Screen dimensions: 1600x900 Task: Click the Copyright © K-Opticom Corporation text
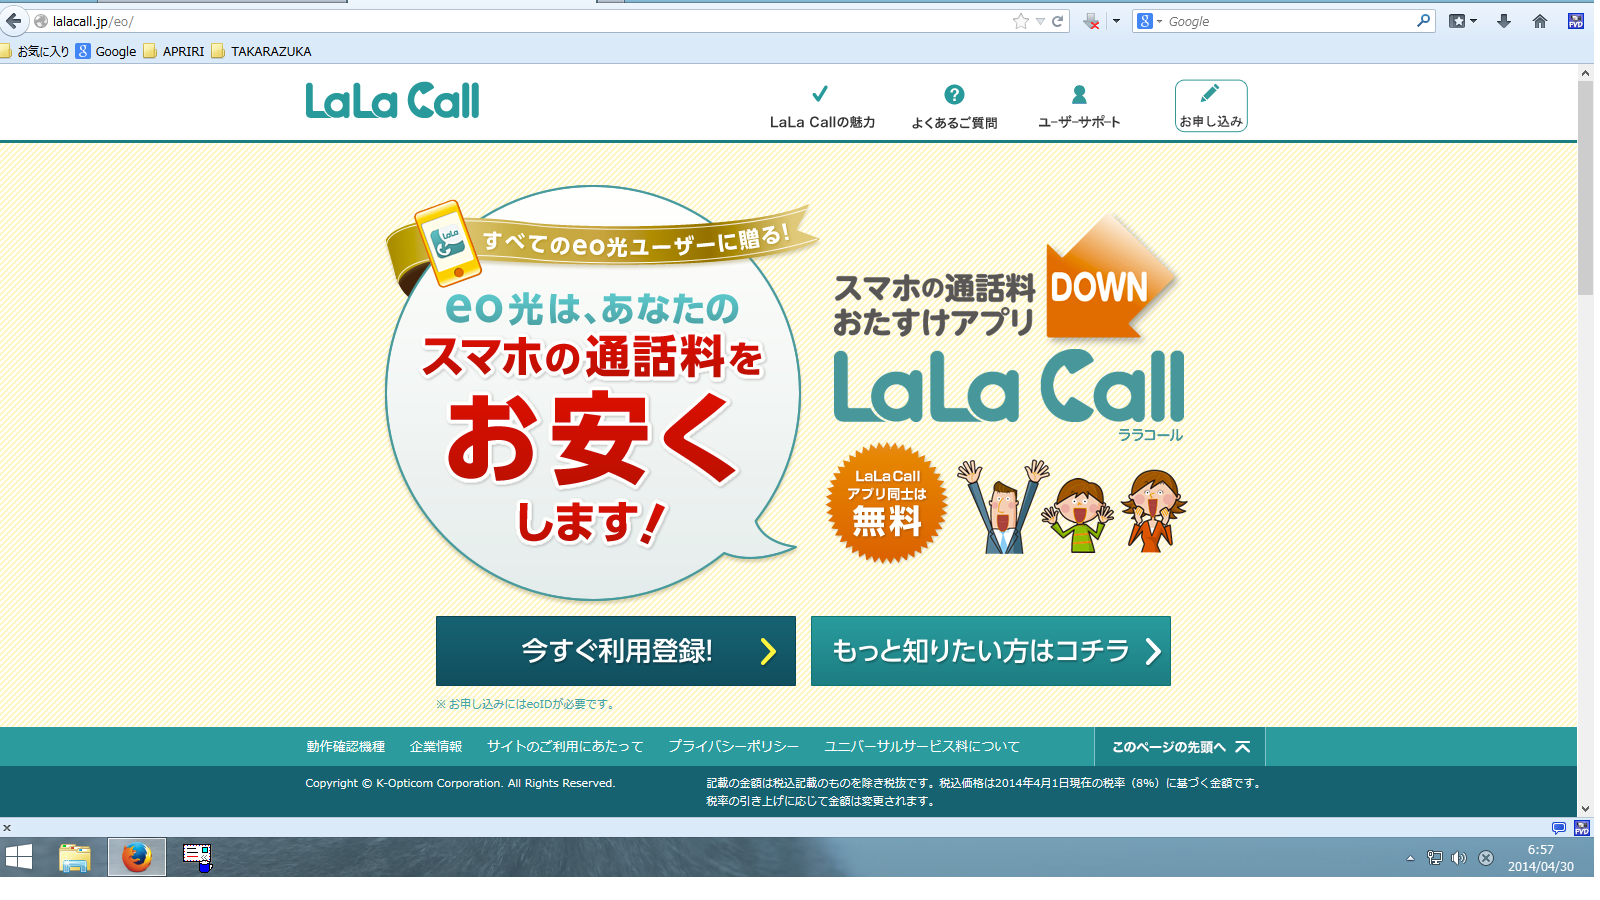coord(460,783)
